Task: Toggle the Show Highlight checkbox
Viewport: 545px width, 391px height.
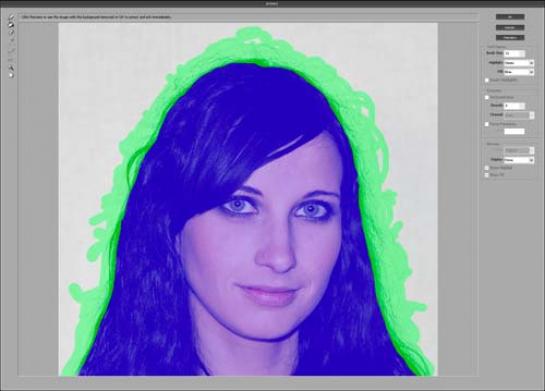Action: tap(487, 168)
